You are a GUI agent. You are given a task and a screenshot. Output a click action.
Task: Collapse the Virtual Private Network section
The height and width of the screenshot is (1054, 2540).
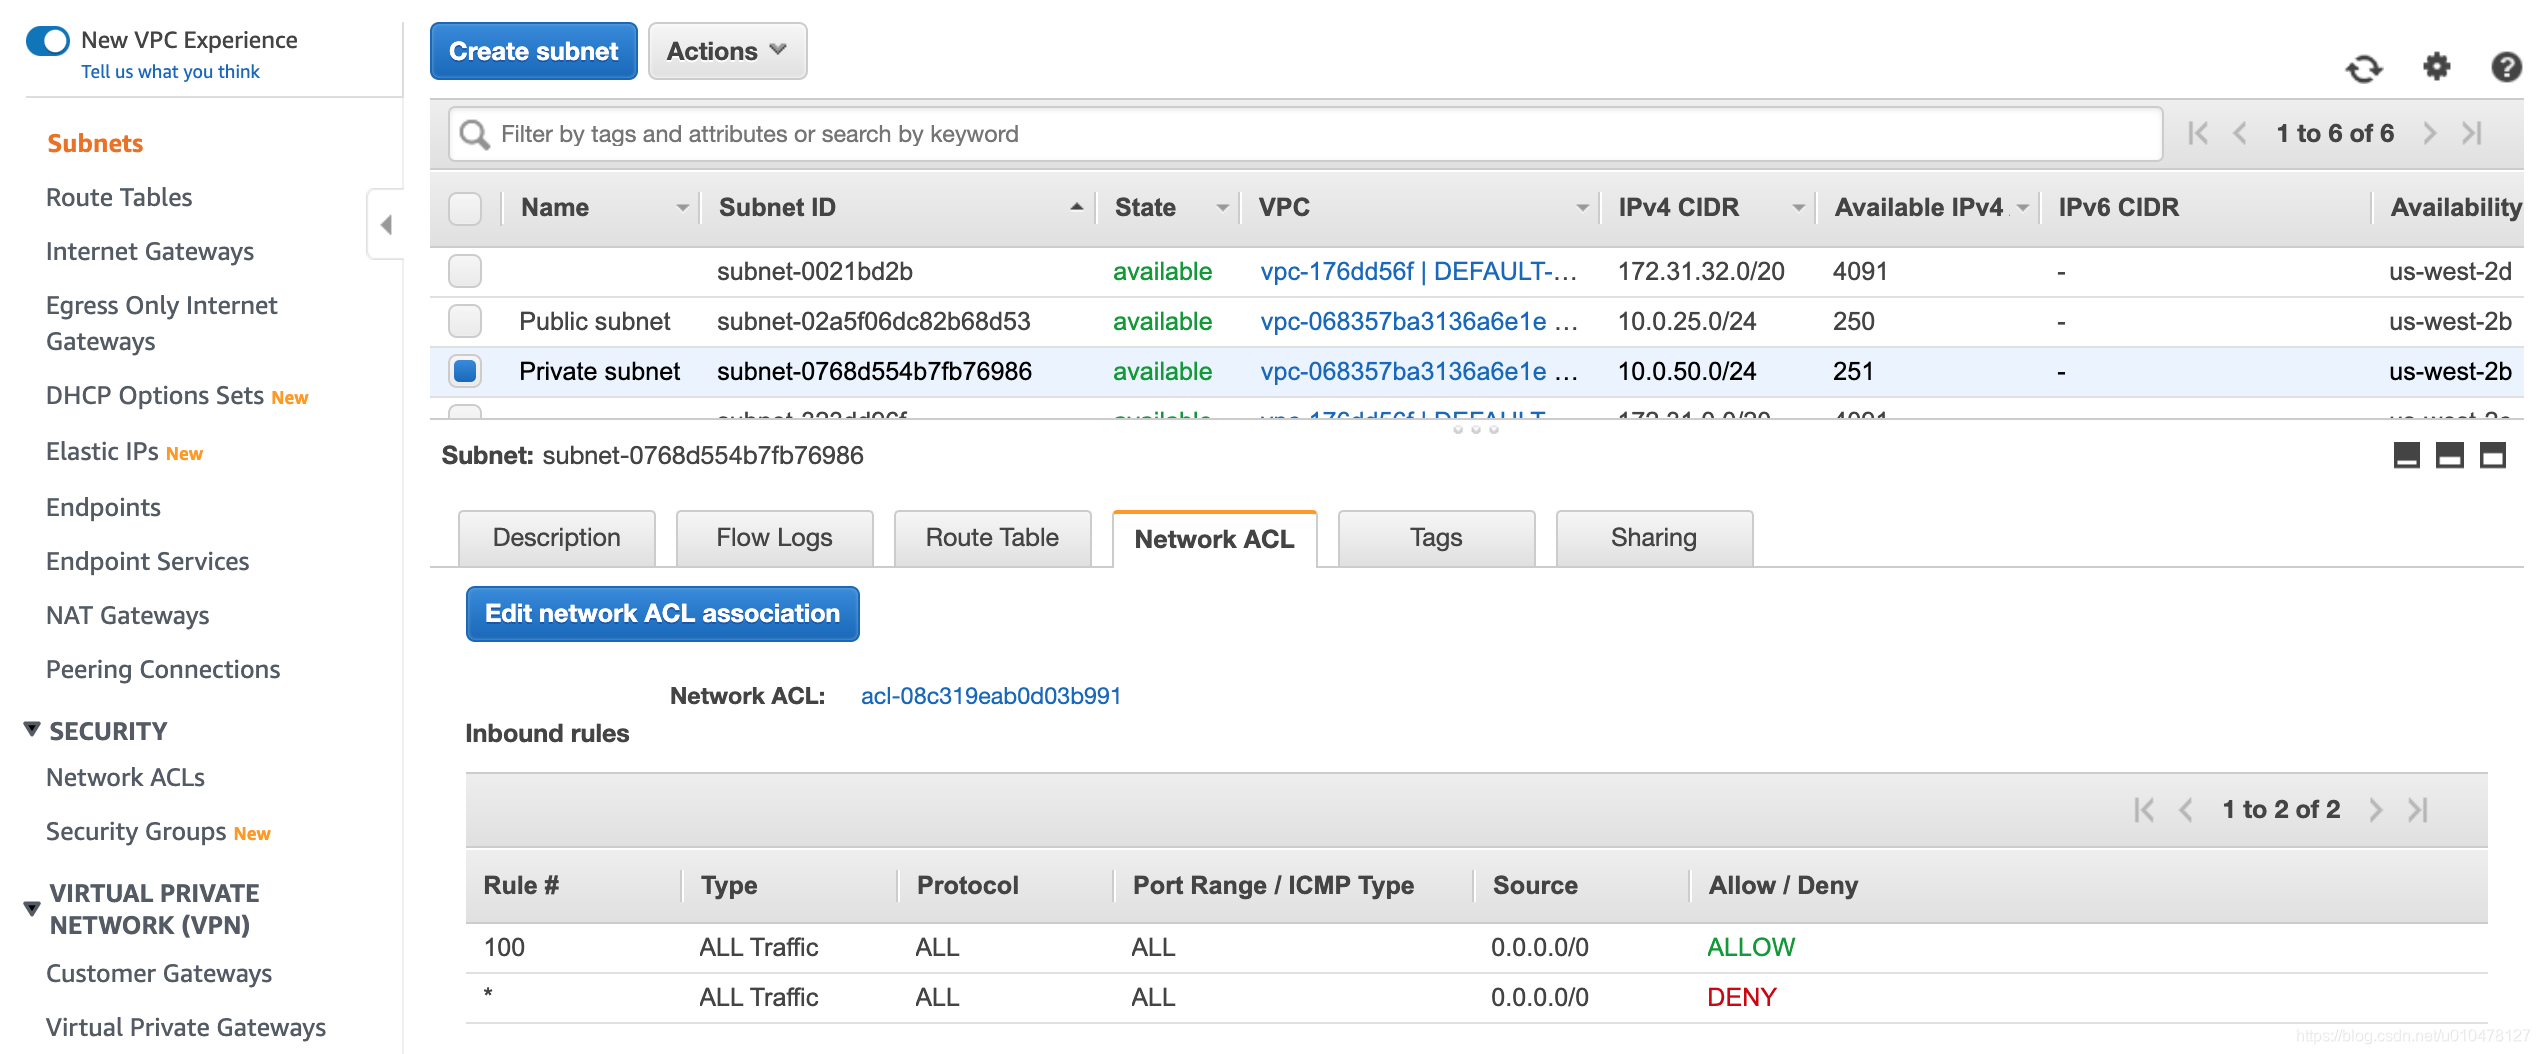pos(32,908)
